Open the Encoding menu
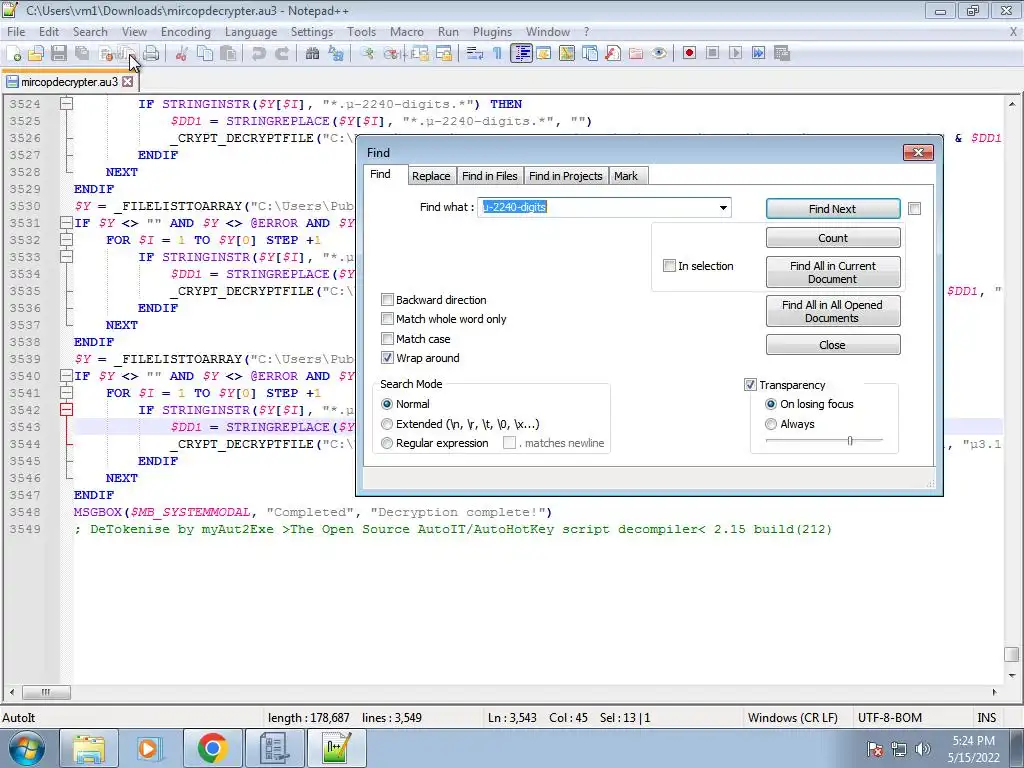The width and height of the screenshot is (1024, 768). click(x=185, y=31)
